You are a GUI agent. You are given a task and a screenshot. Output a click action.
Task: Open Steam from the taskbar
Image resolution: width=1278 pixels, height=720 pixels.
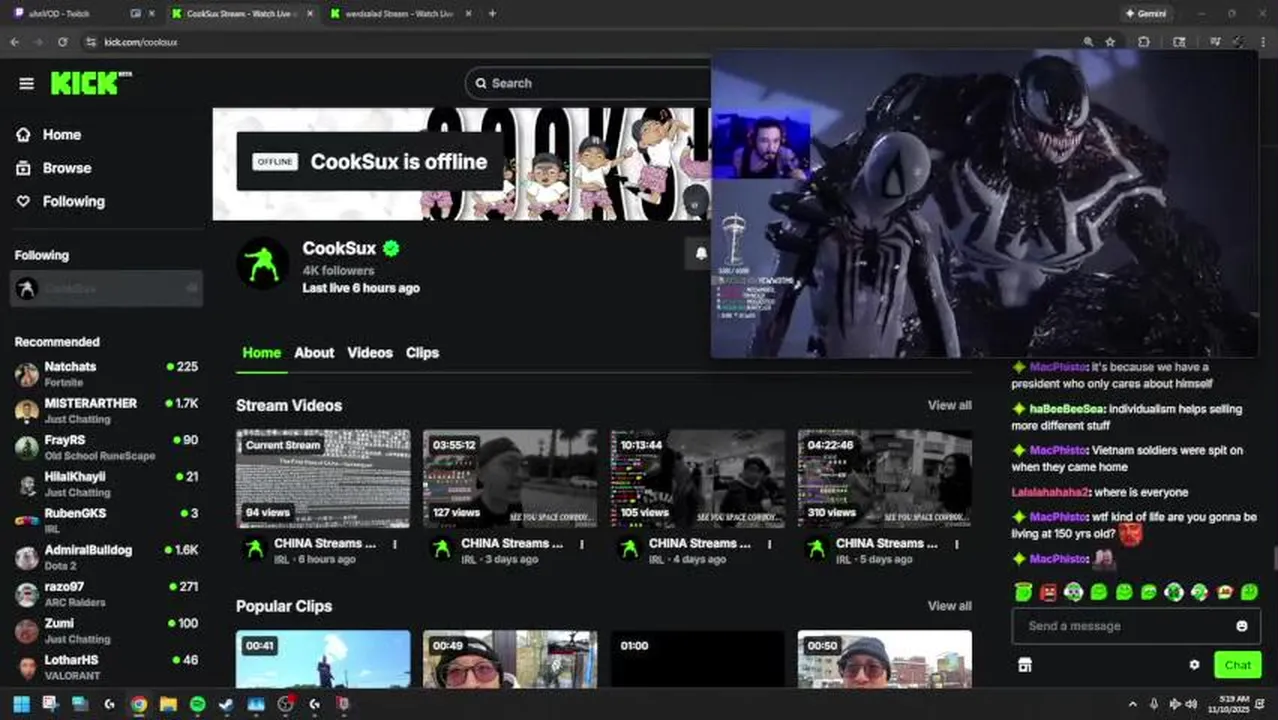point(227,704)
